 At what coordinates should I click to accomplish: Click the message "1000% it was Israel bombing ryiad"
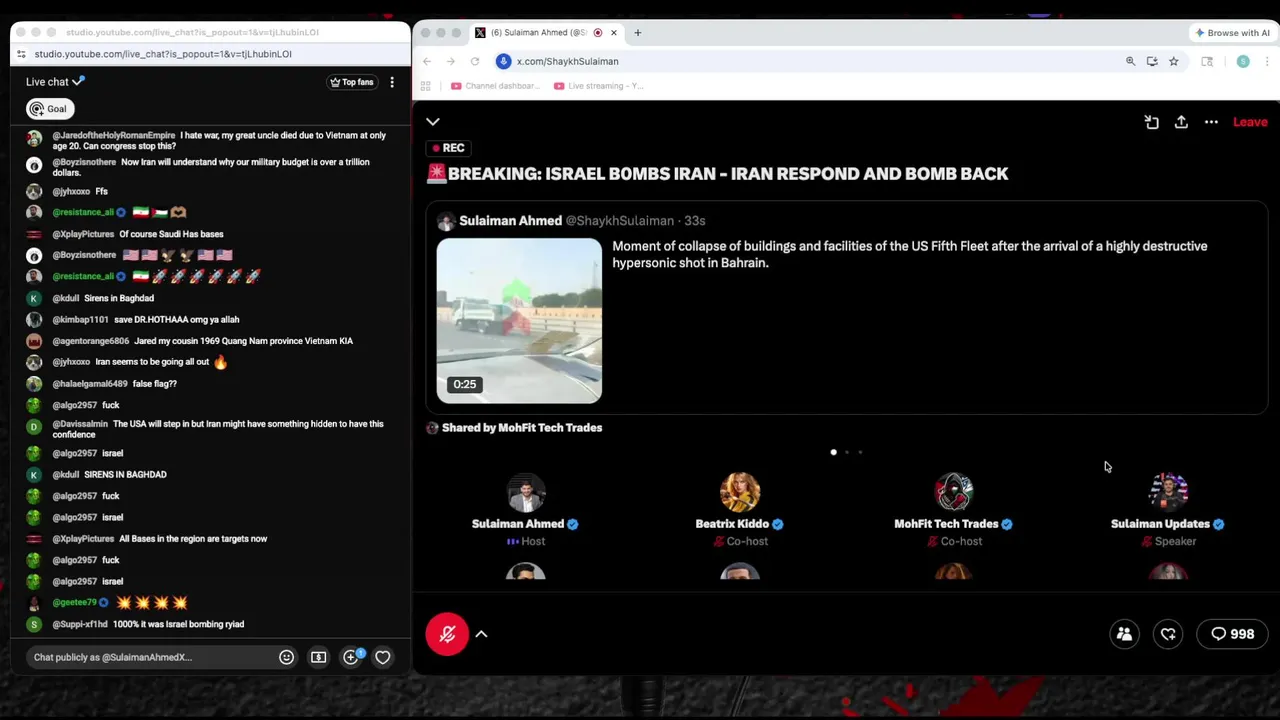click(x=178, y=624)
